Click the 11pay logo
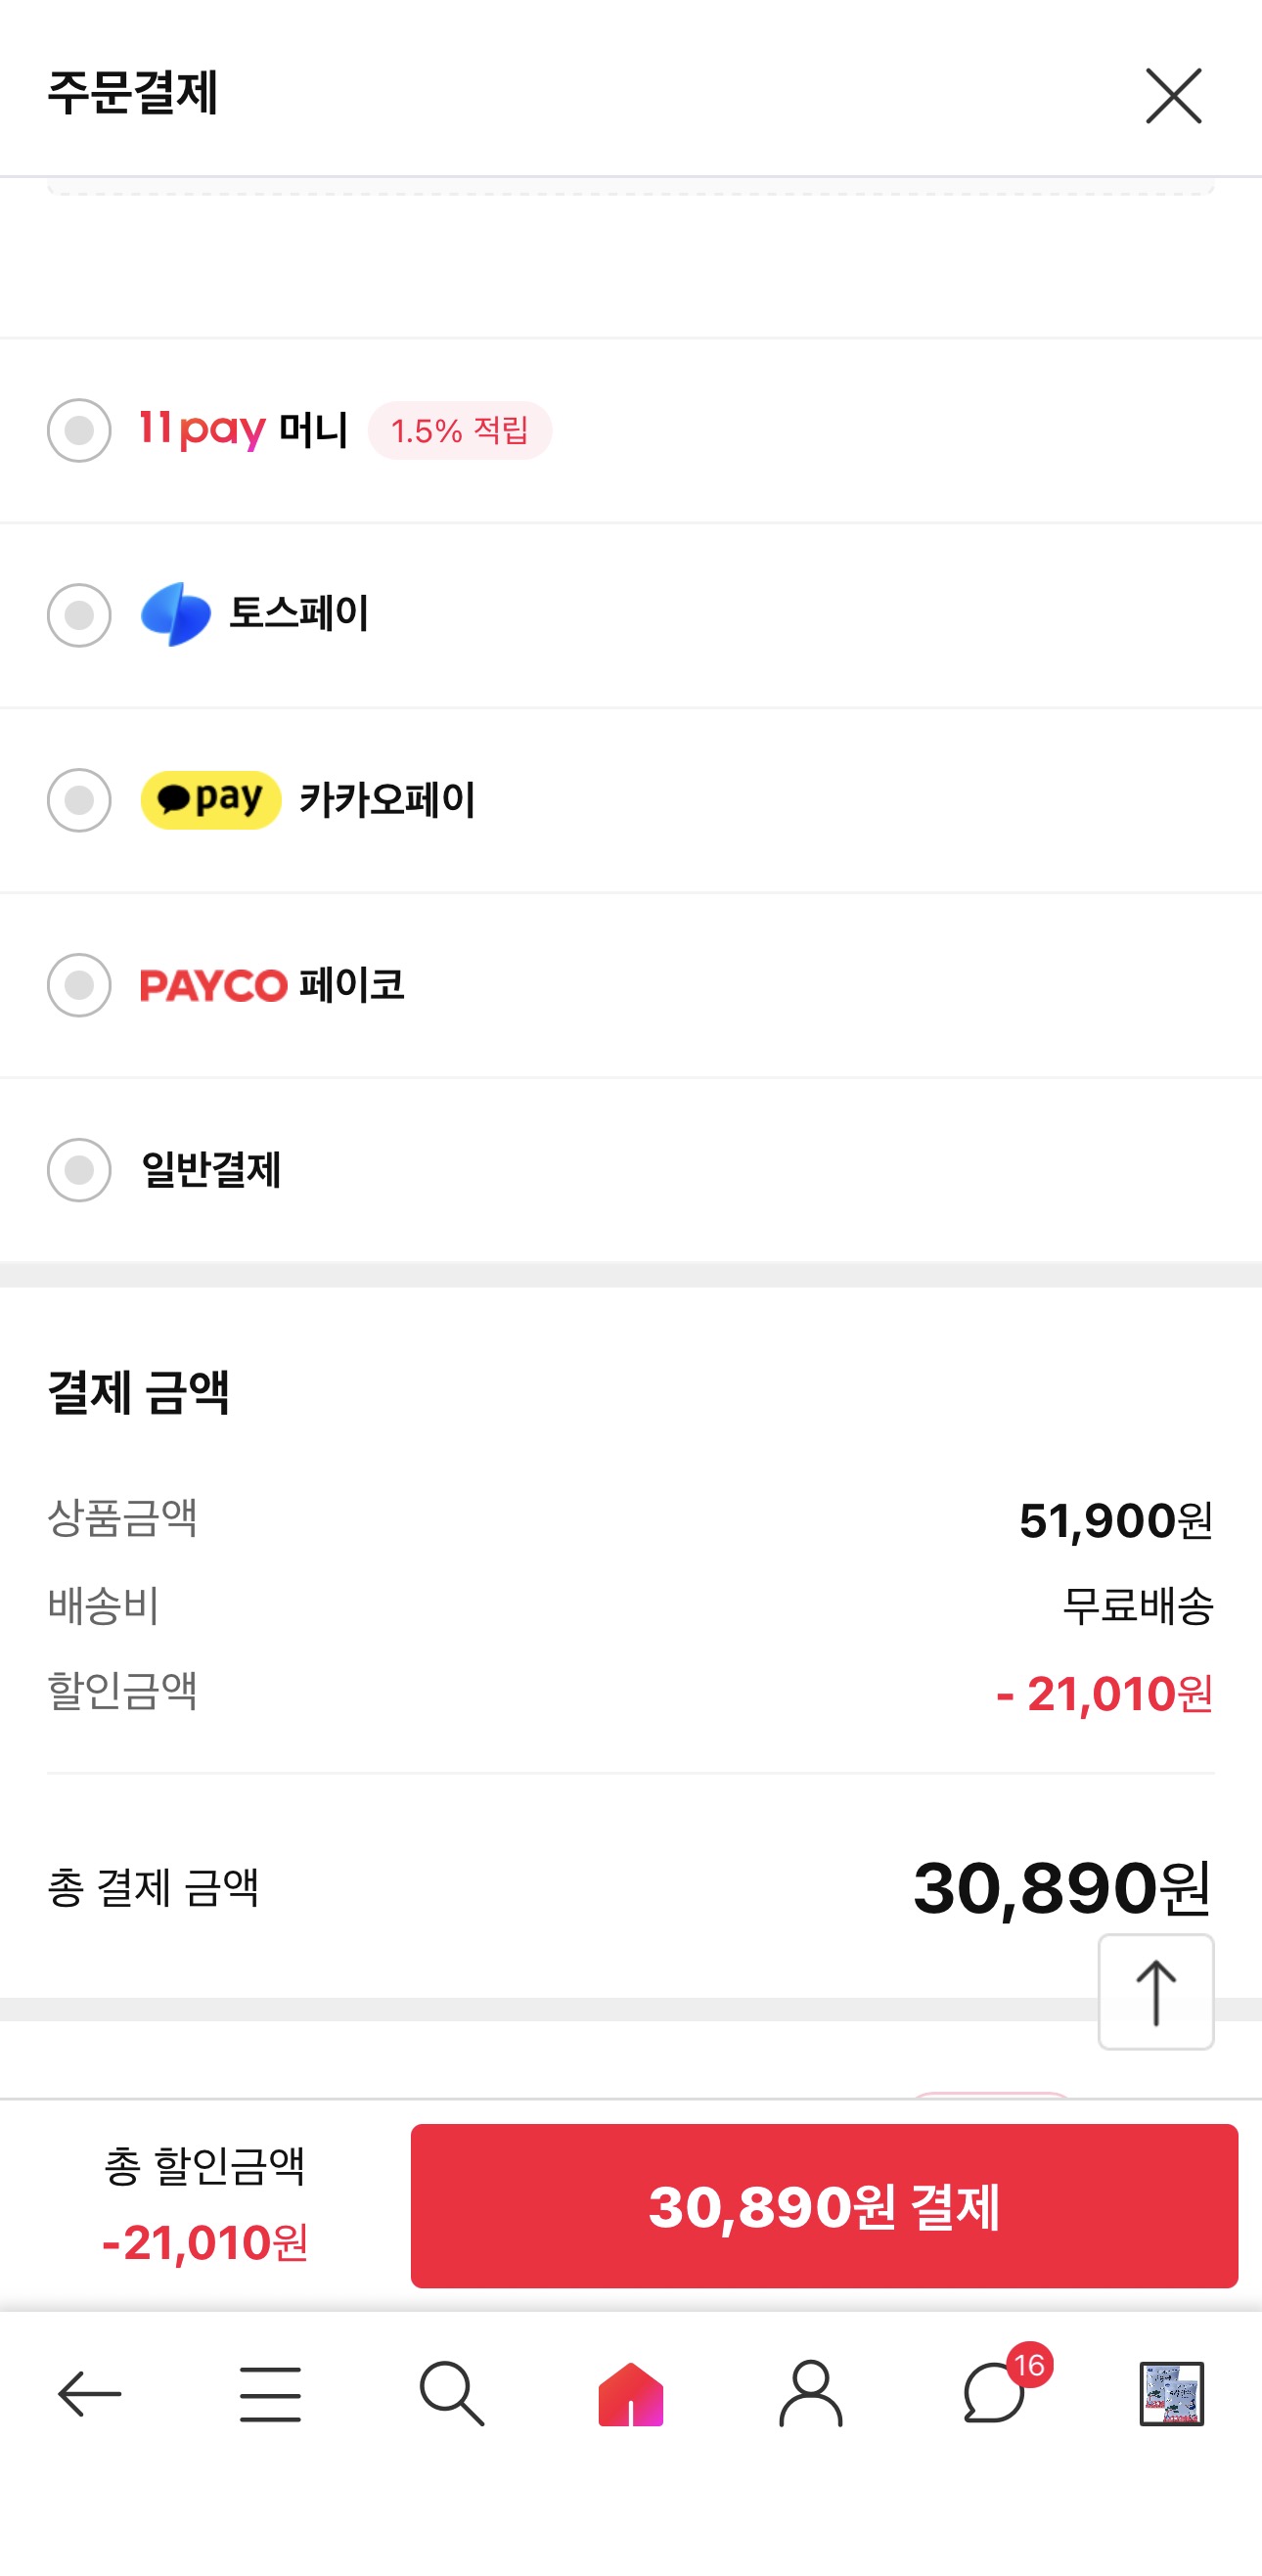1262x2576 pixels. pos(202,430)
